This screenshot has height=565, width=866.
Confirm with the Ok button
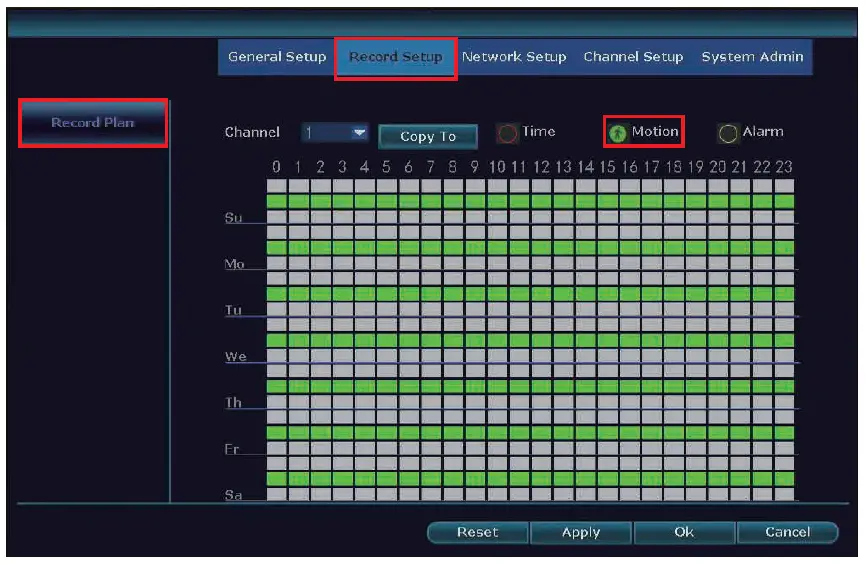(684, 532)
